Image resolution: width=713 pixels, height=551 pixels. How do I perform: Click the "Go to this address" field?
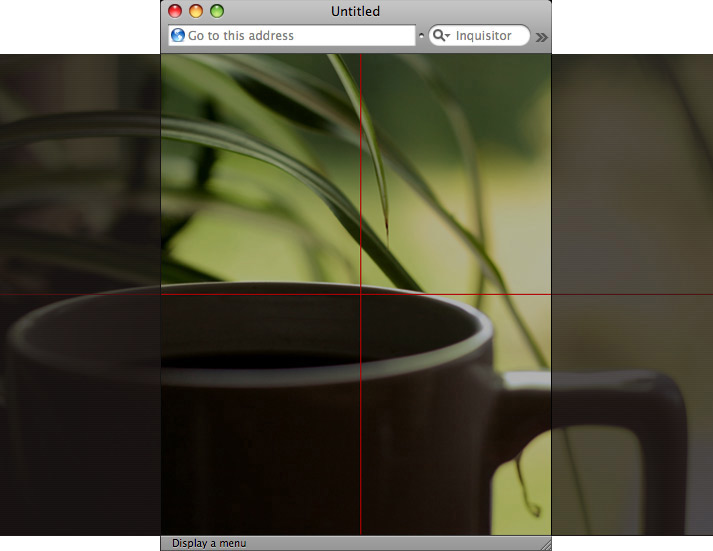coord(291,35)
